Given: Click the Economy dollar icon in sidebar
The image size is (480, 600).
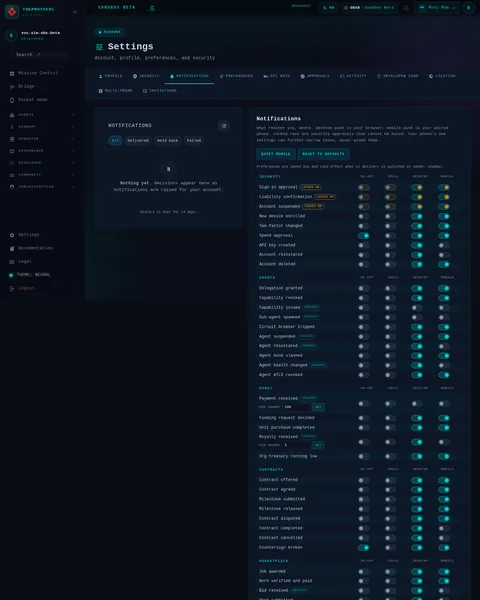Looking at the screenshot, I should (x=12, y=127).
